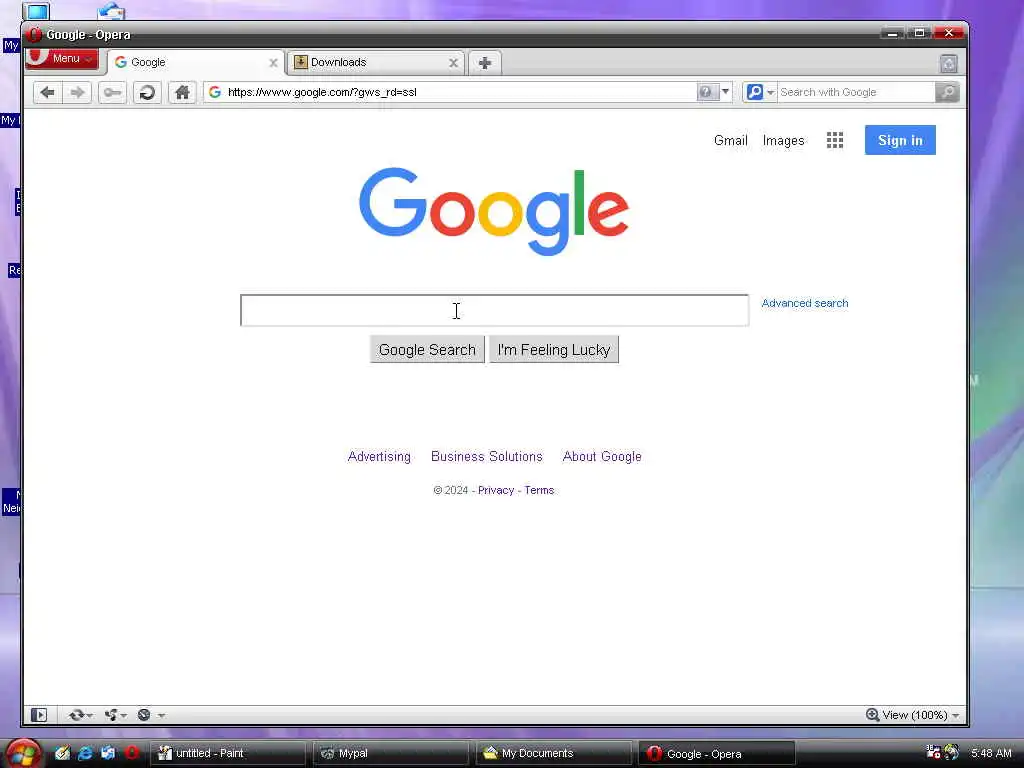Expand the address bar history dropdown
The image size is (1024, 768).
coord(725,92)
